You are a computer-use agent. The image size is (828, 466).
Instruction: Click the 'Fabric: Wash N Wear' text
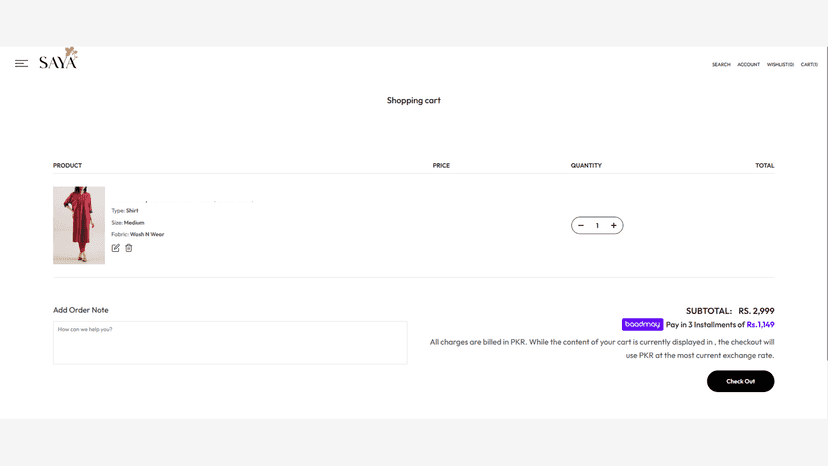click(138, 234)
